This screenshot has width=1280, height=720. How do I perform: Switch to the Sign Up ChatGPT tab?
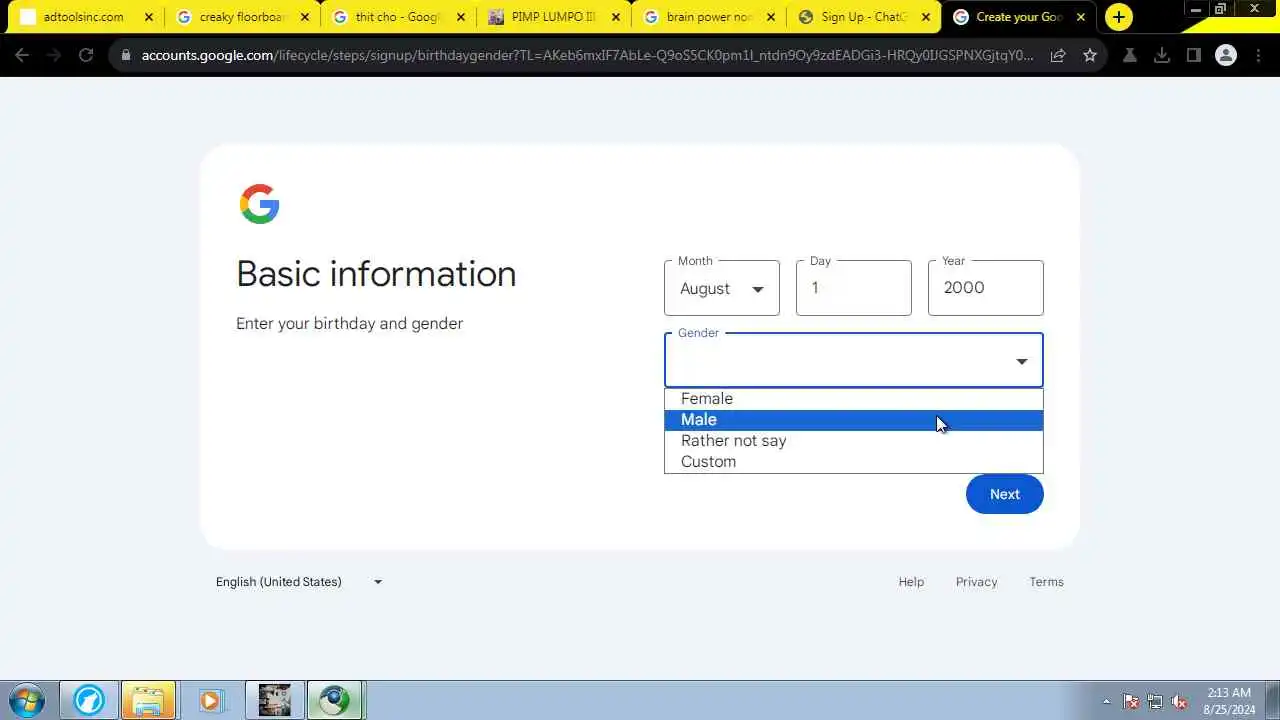point(864,17)
